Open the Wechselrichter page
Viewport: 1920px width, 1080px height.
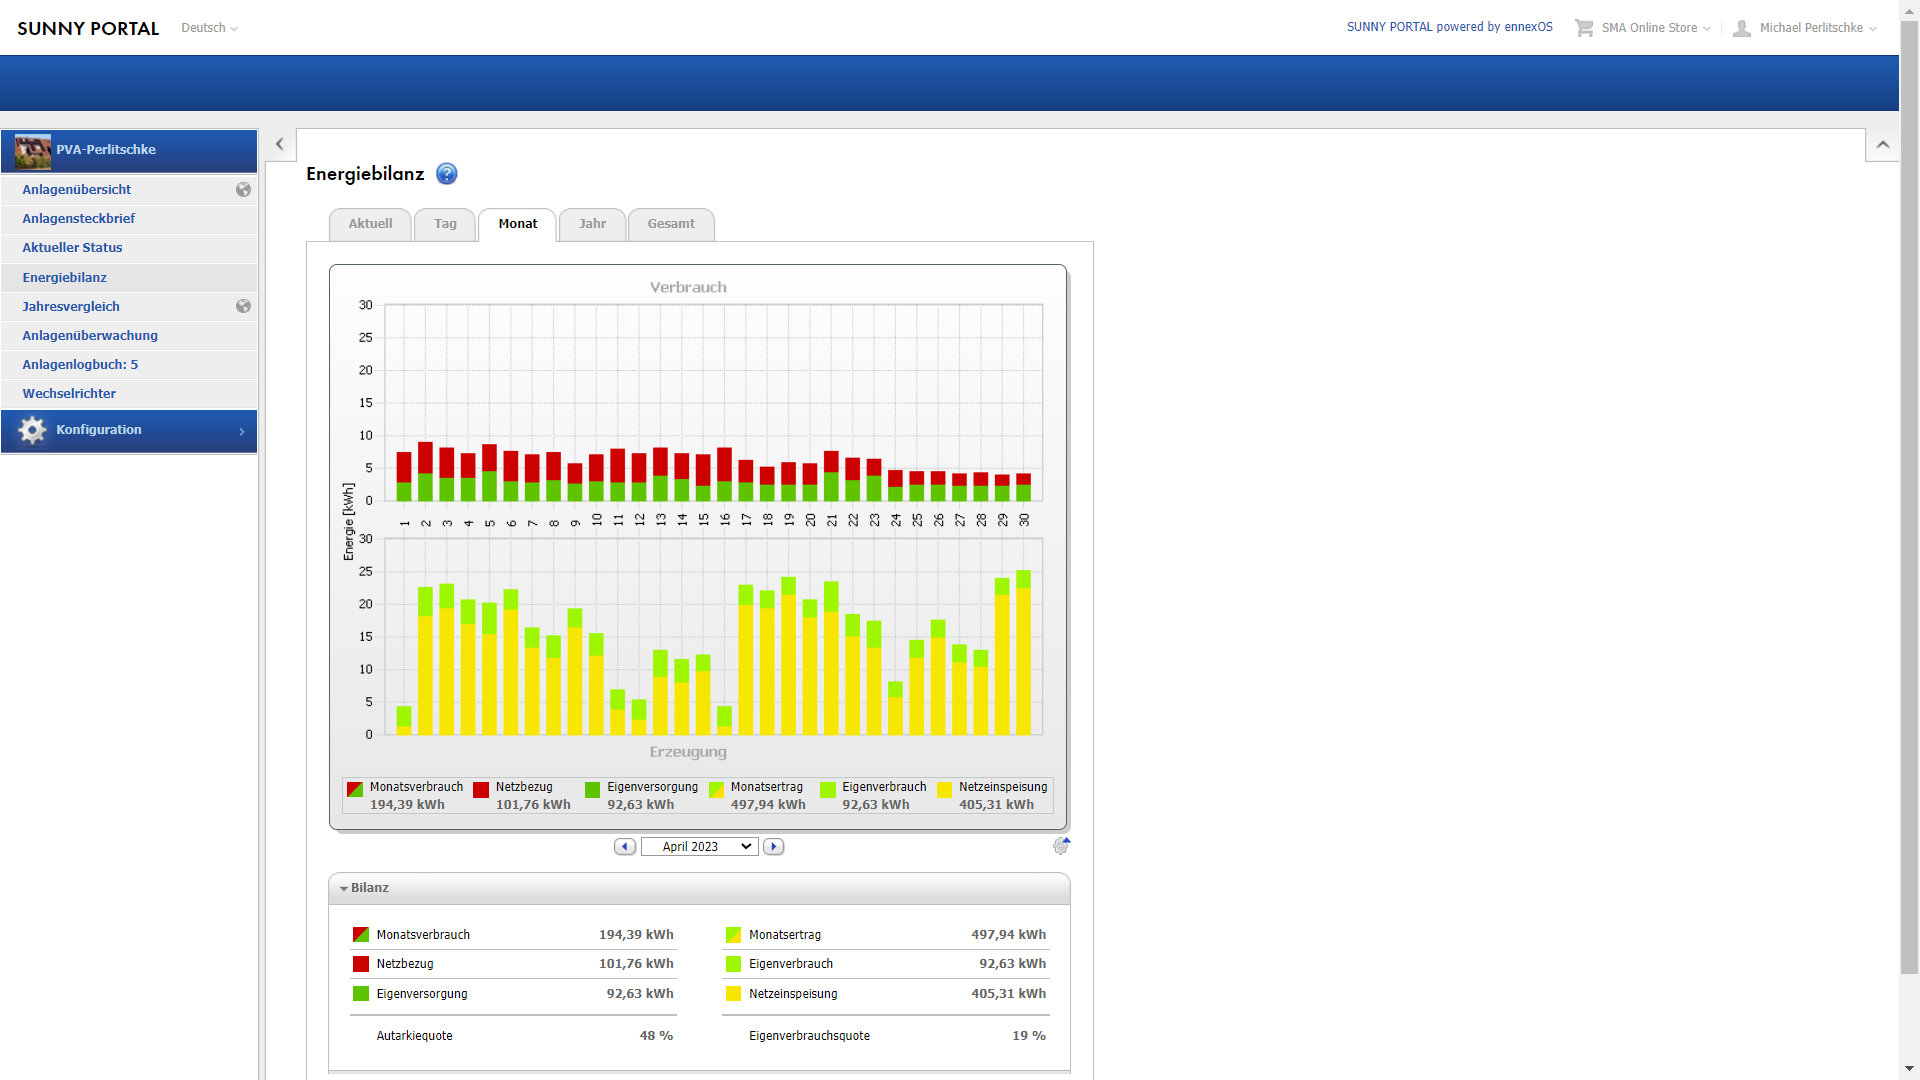tap(69, 394)
